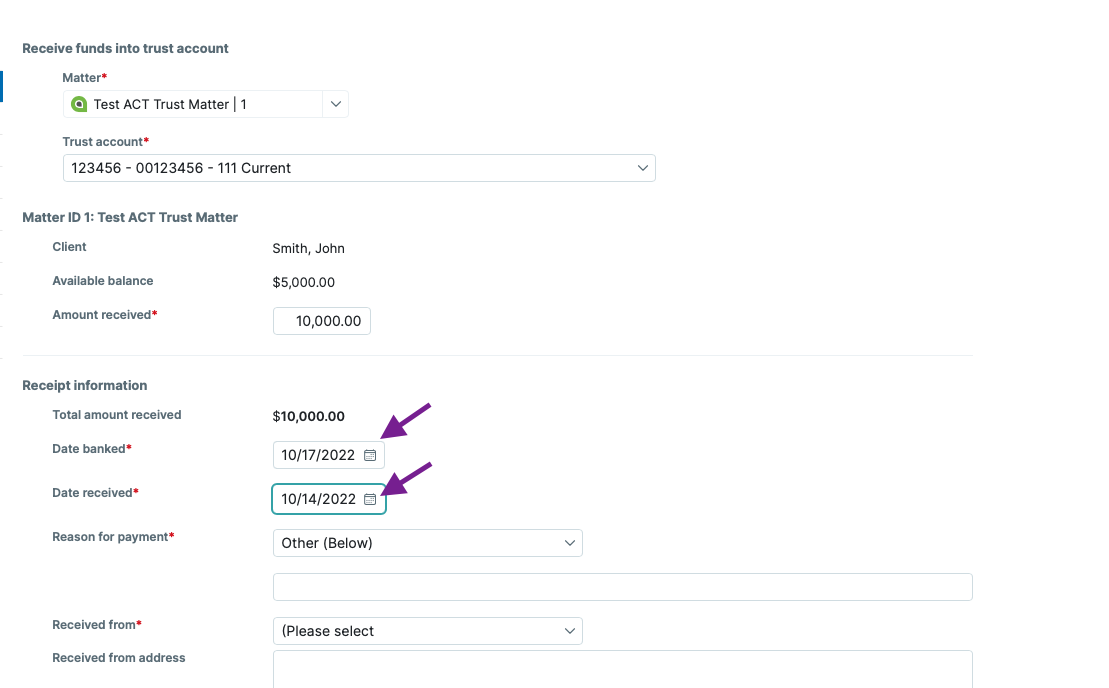Click the Amount received label
The height and width of the screenshot is (688, 1109).
(105, 315)
